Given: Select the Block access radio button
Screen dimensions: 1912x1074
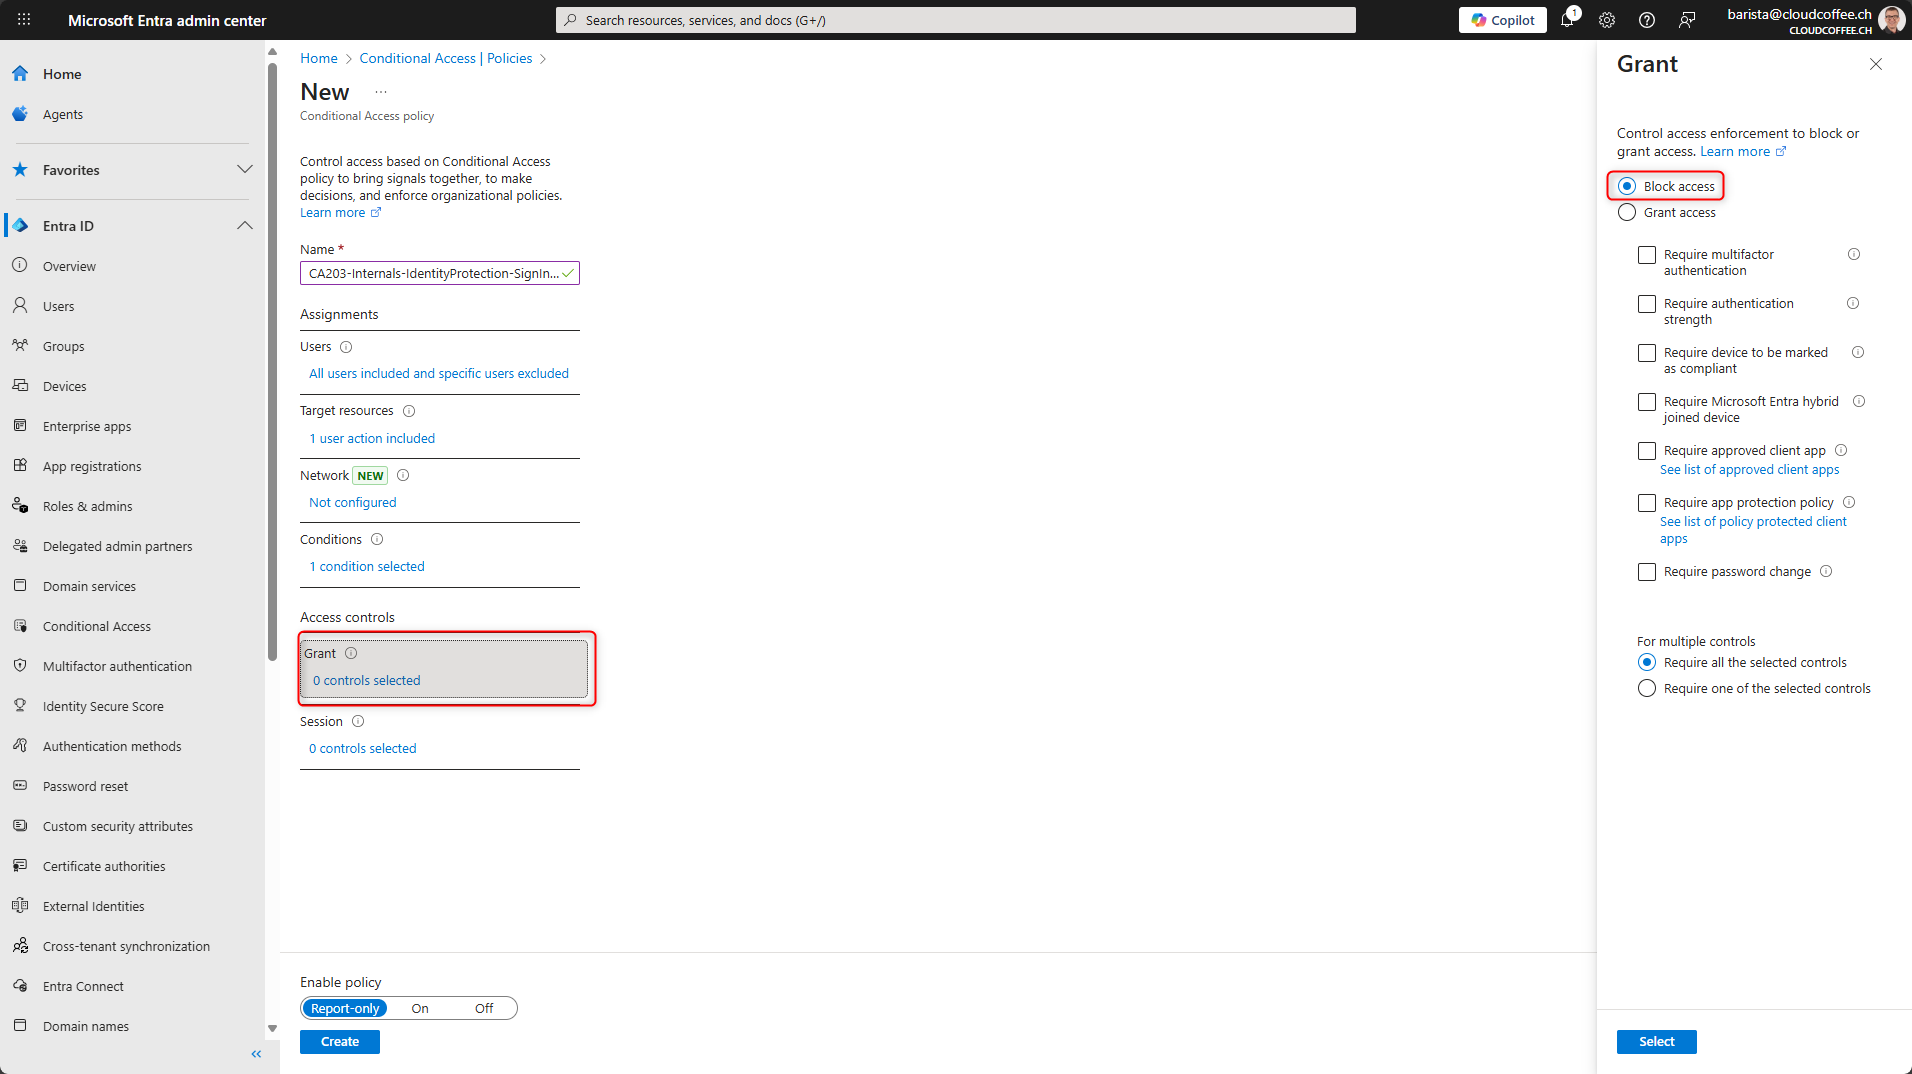Looking at the screenshot, I should (1627, 186).
